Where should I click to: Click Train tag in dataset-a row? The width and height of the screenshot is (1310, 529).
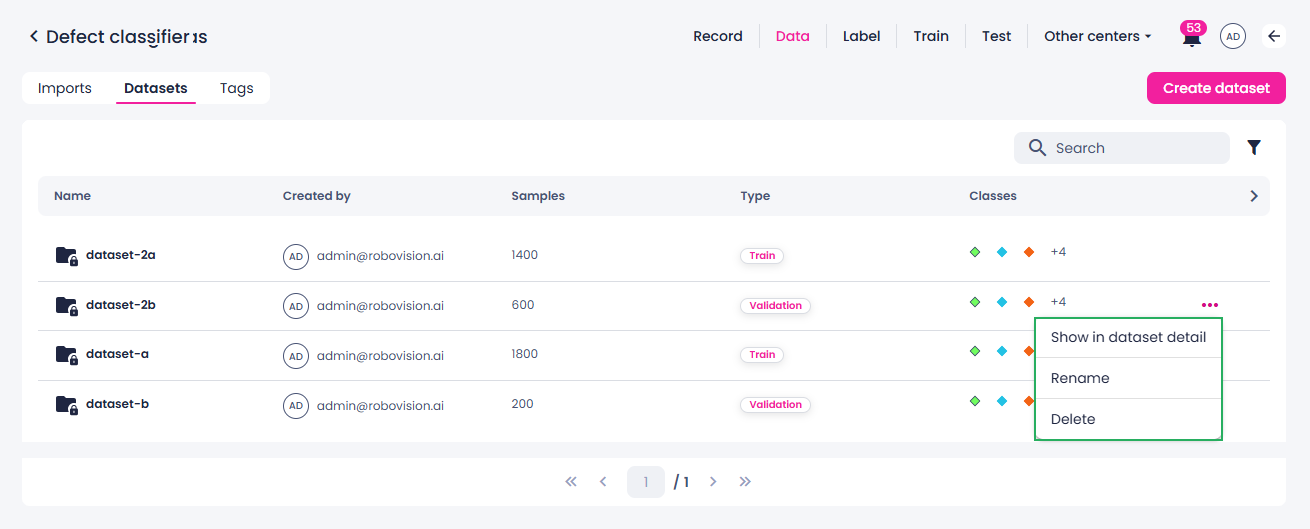[762, 355]
